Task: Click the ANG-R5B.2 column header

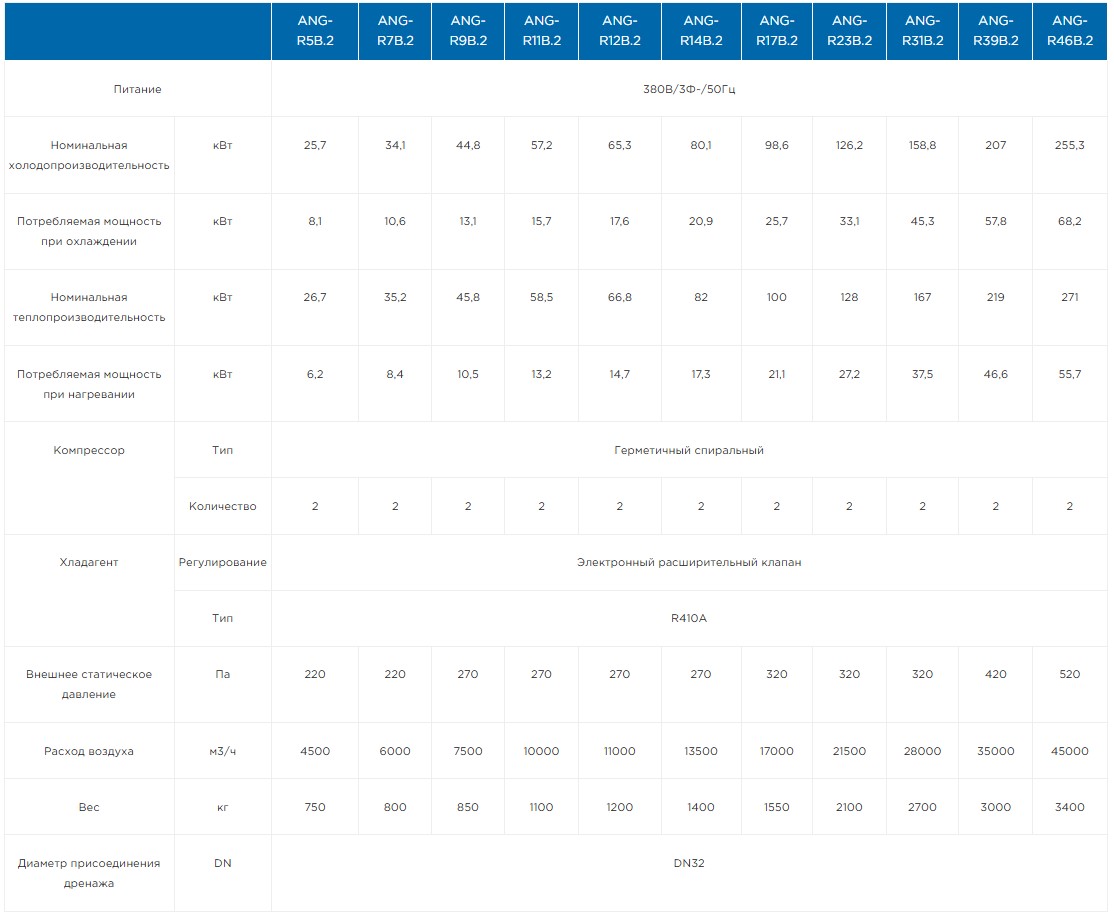Action: click(315, 30)
